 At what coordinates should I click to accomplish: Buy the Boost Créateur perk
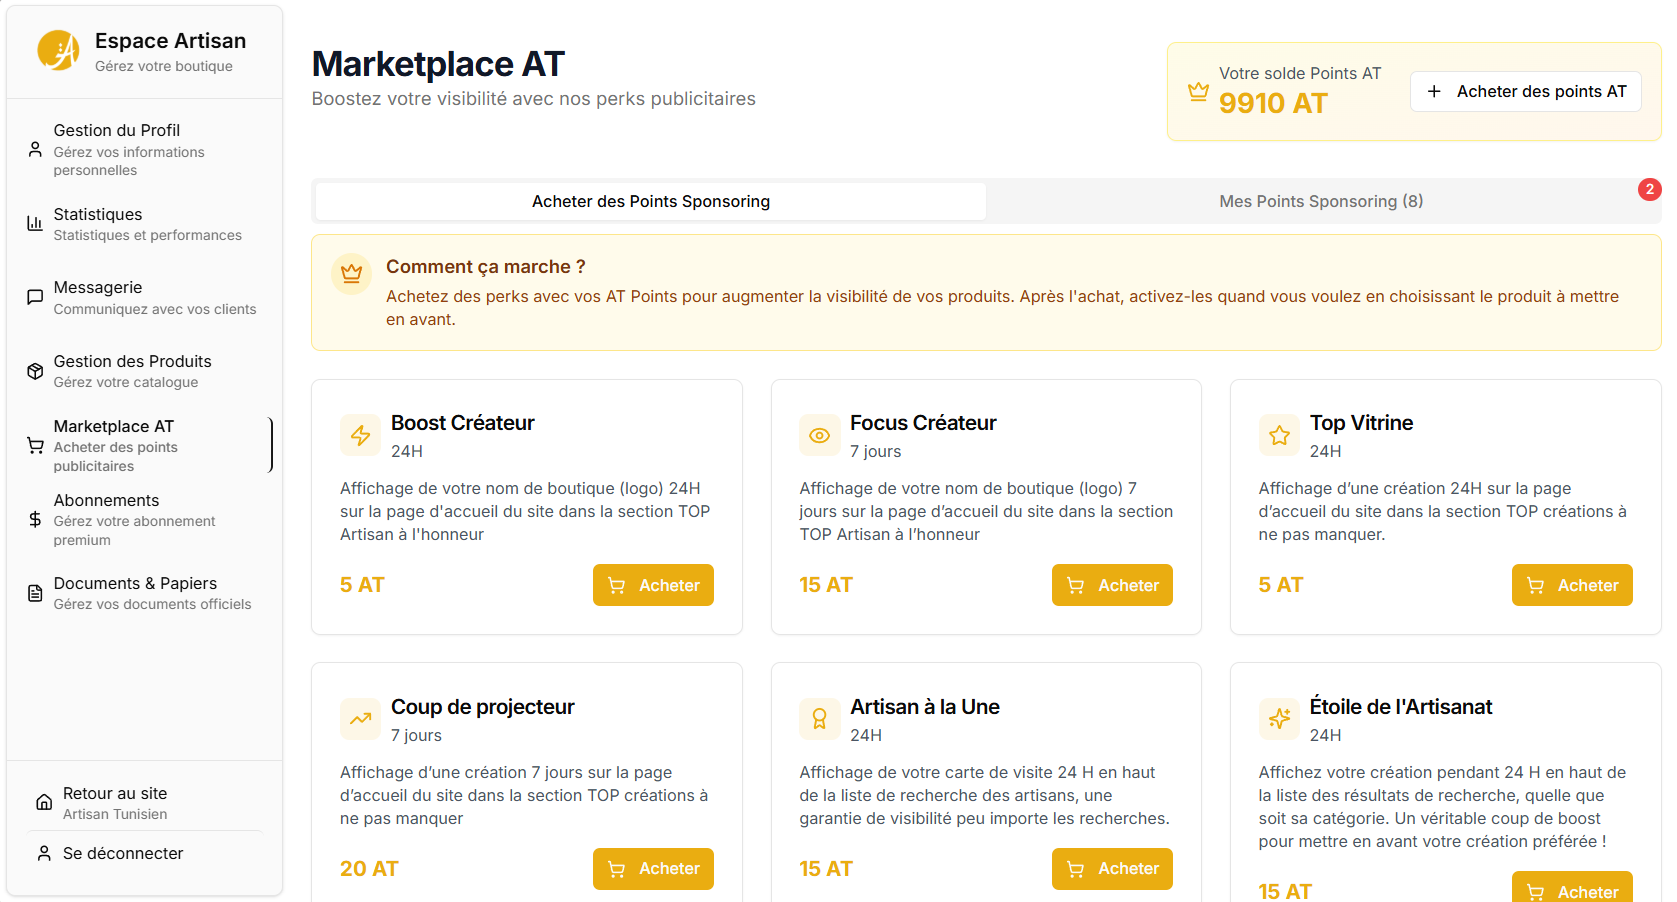(652, 585)
